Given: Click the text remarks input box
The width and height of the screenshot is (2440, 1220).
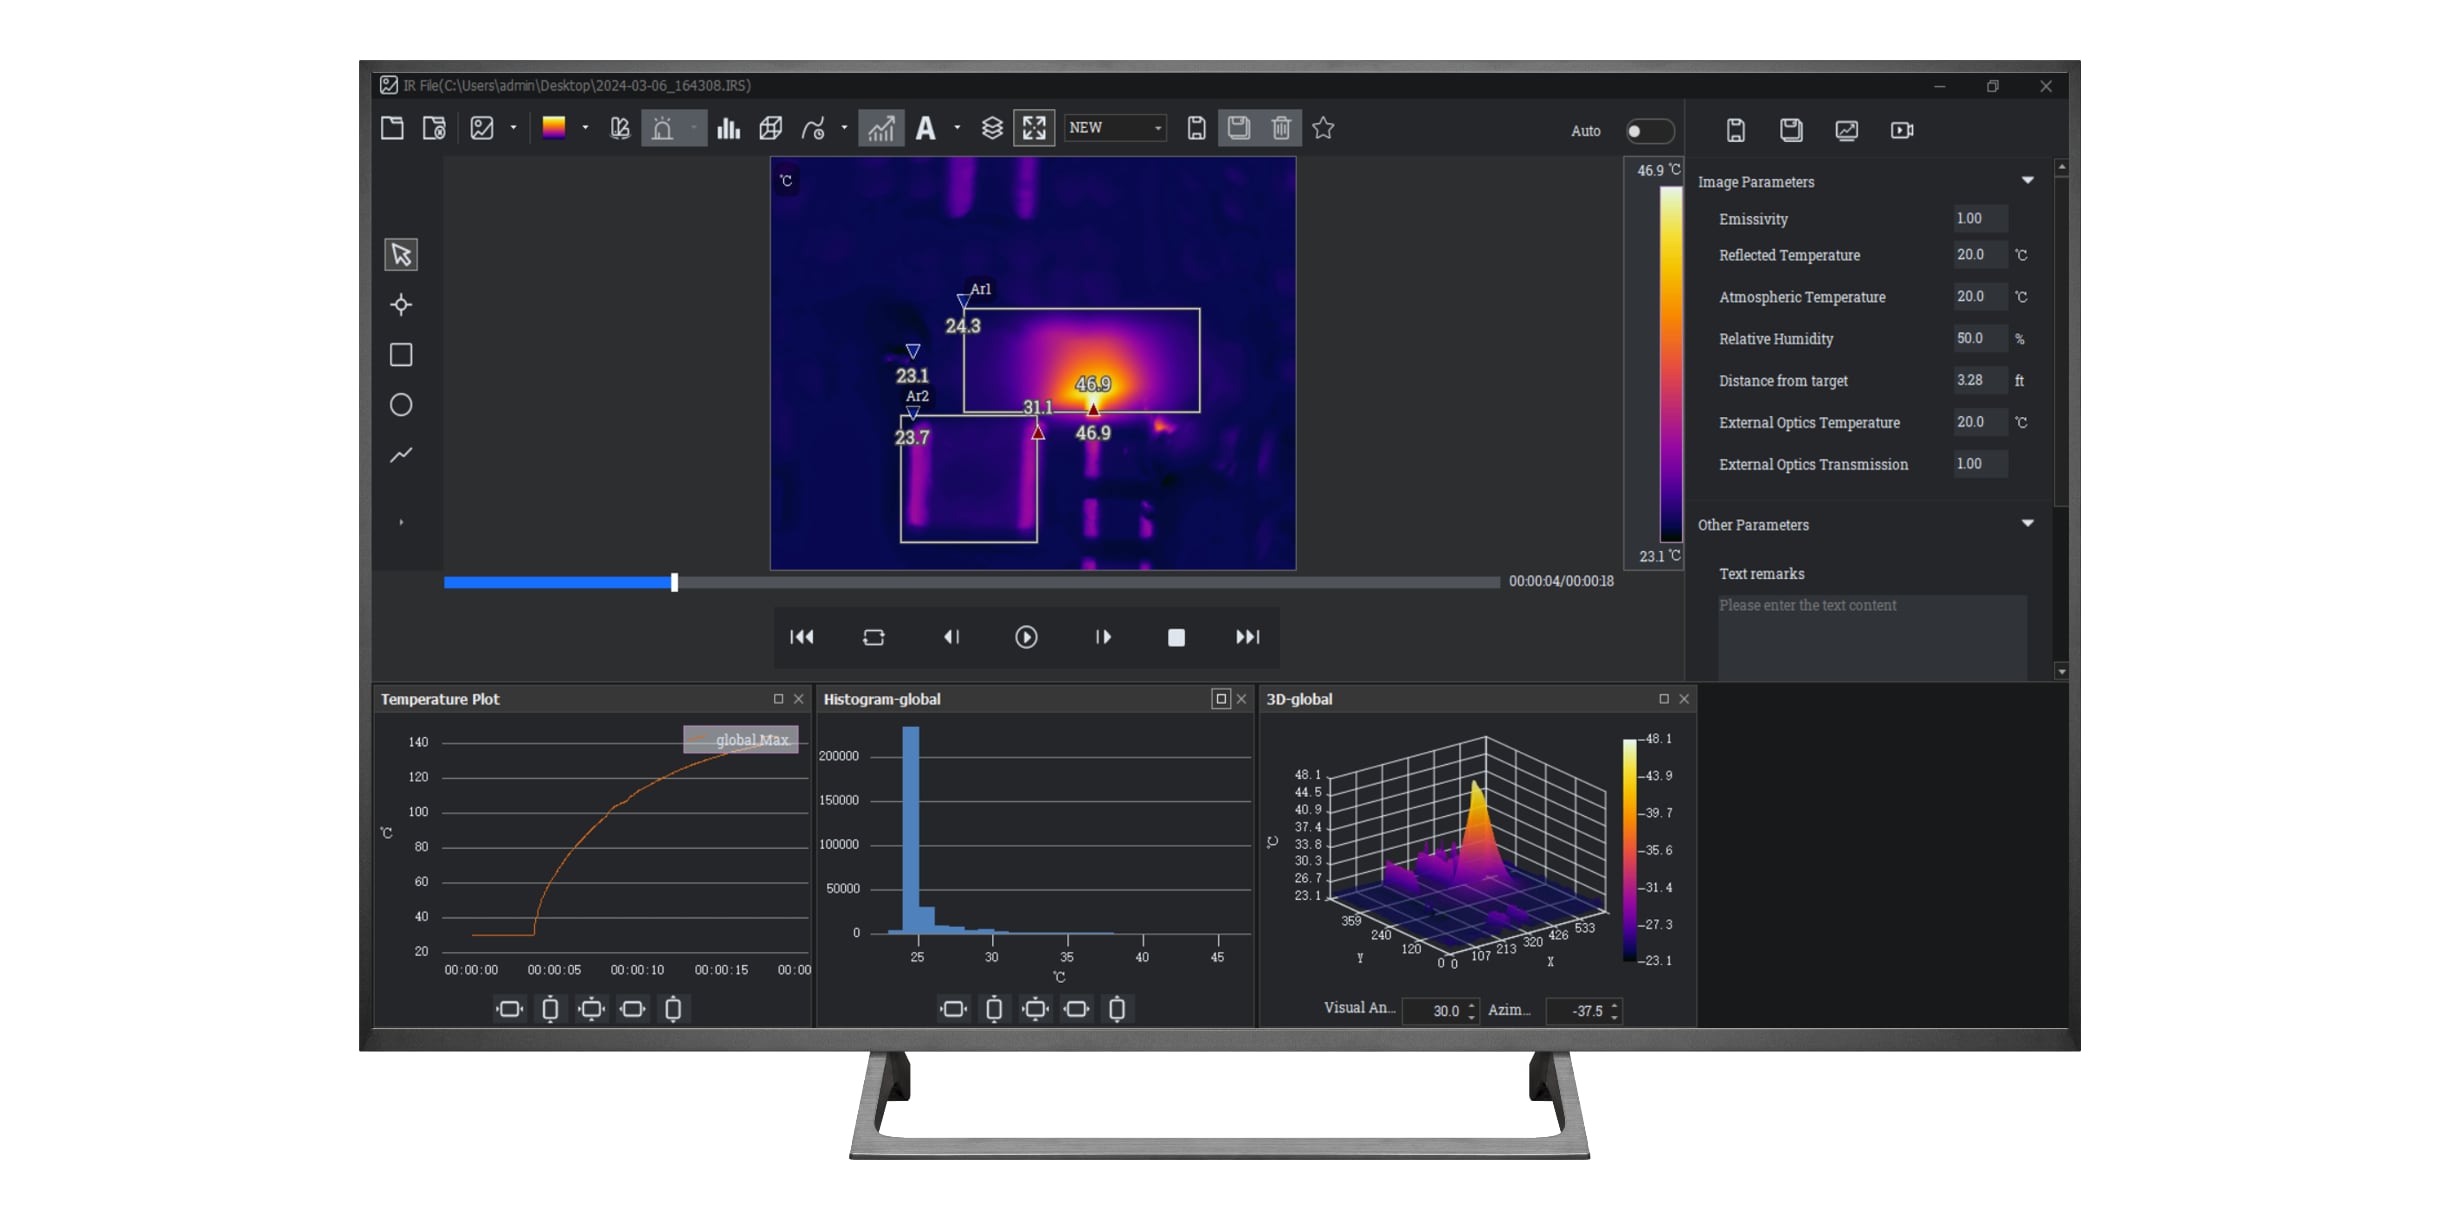Looking at the screenshot, I should pos(1872,637).
